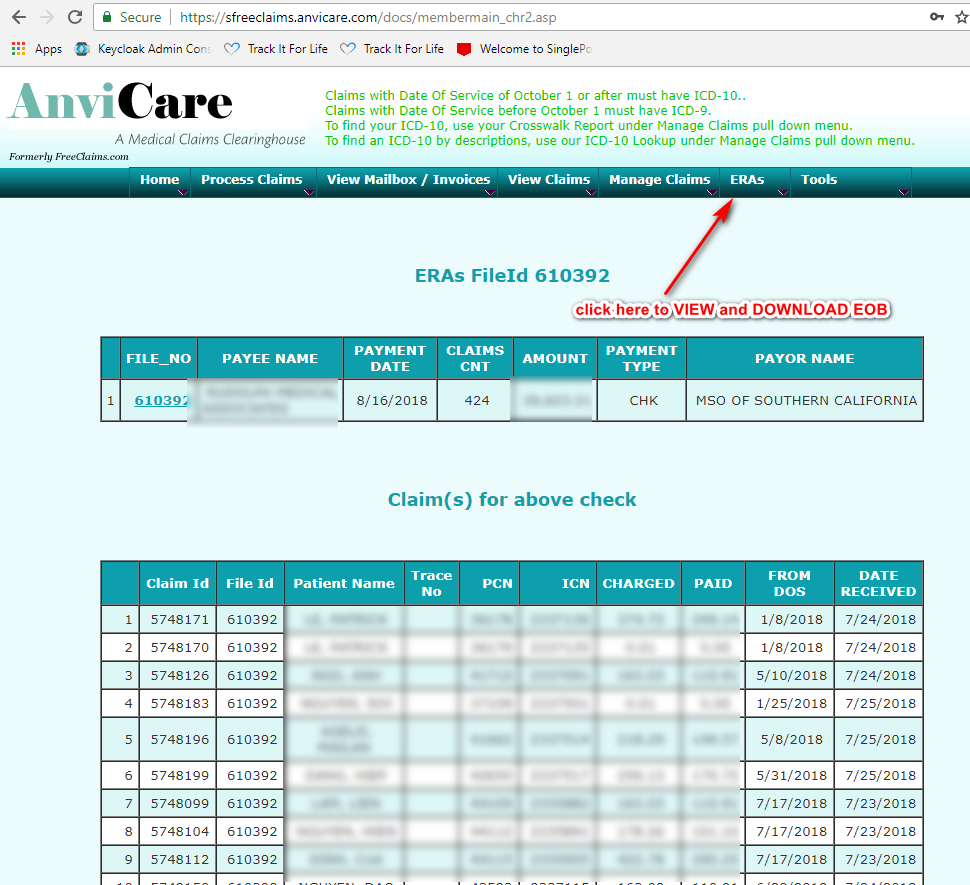Select claim ID 5748199

tap(179, 776)
